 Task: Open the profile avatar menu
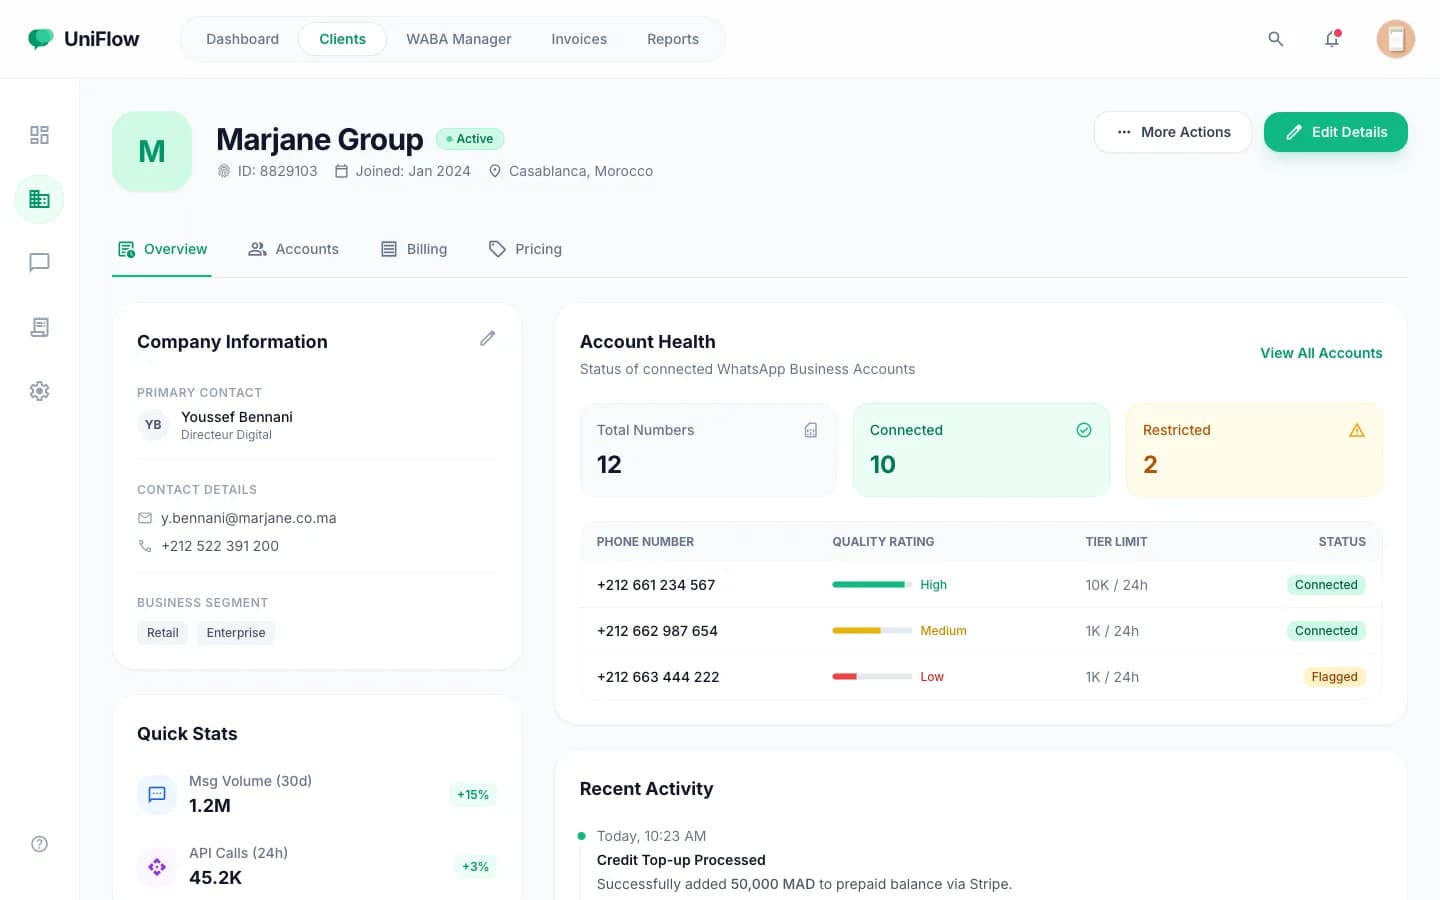point(1395,39)
